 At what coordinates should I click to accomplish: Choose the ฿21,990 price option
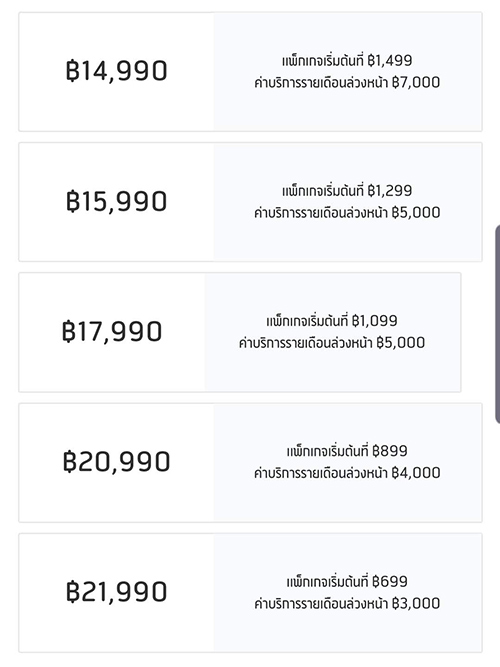[x=250, y=593]
